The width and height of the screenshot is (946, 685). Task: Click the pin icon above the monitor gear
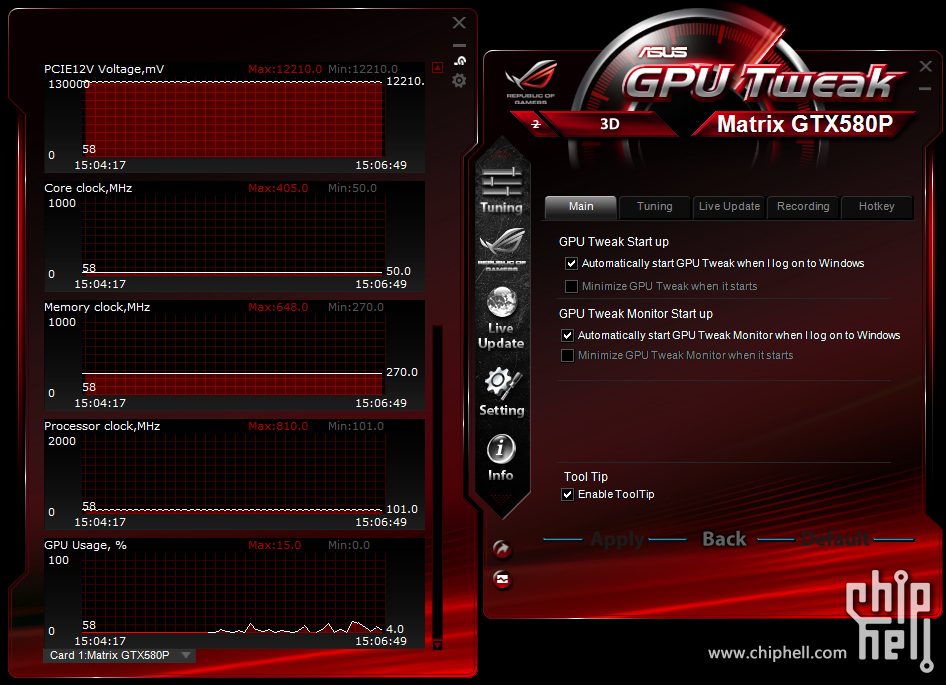click(x=460, y=60)
